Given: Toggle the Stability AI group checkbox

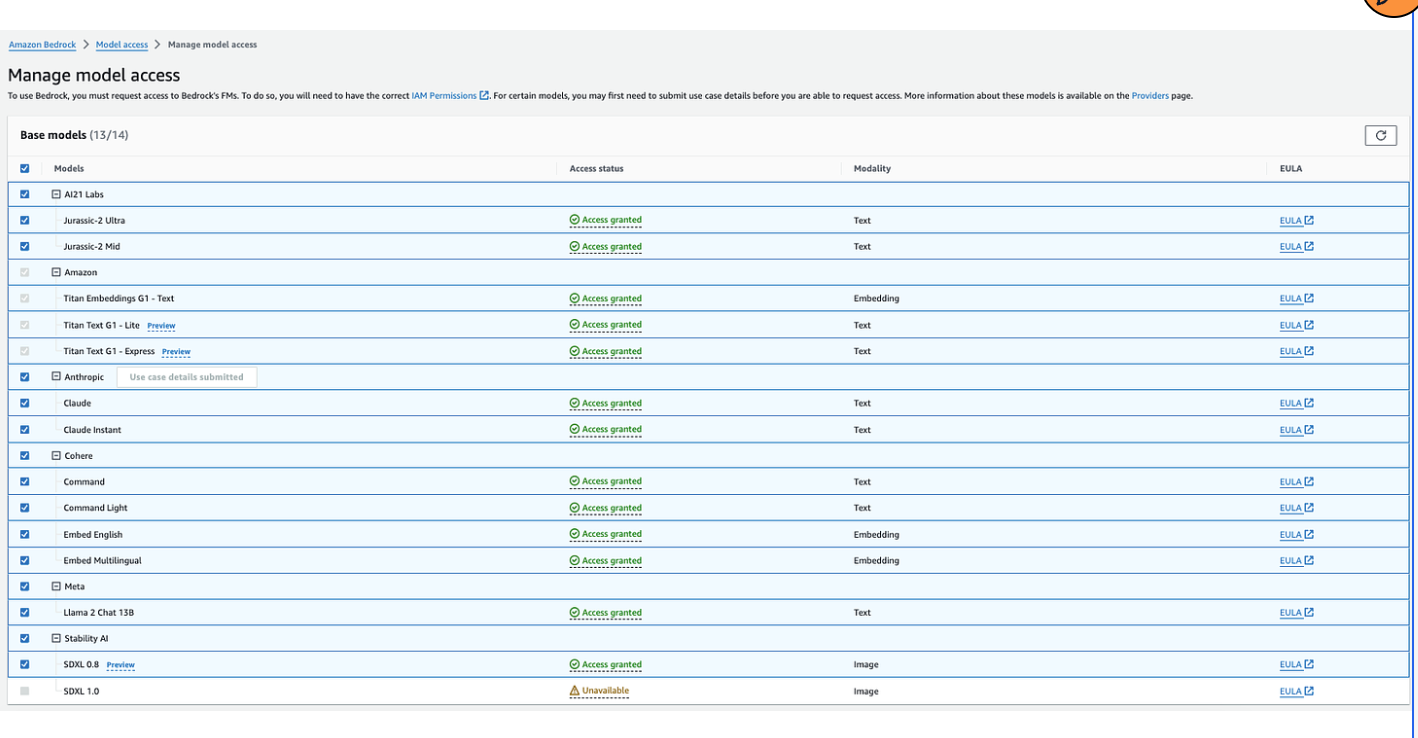Looking at the screenshot, I should click(25, 638).
